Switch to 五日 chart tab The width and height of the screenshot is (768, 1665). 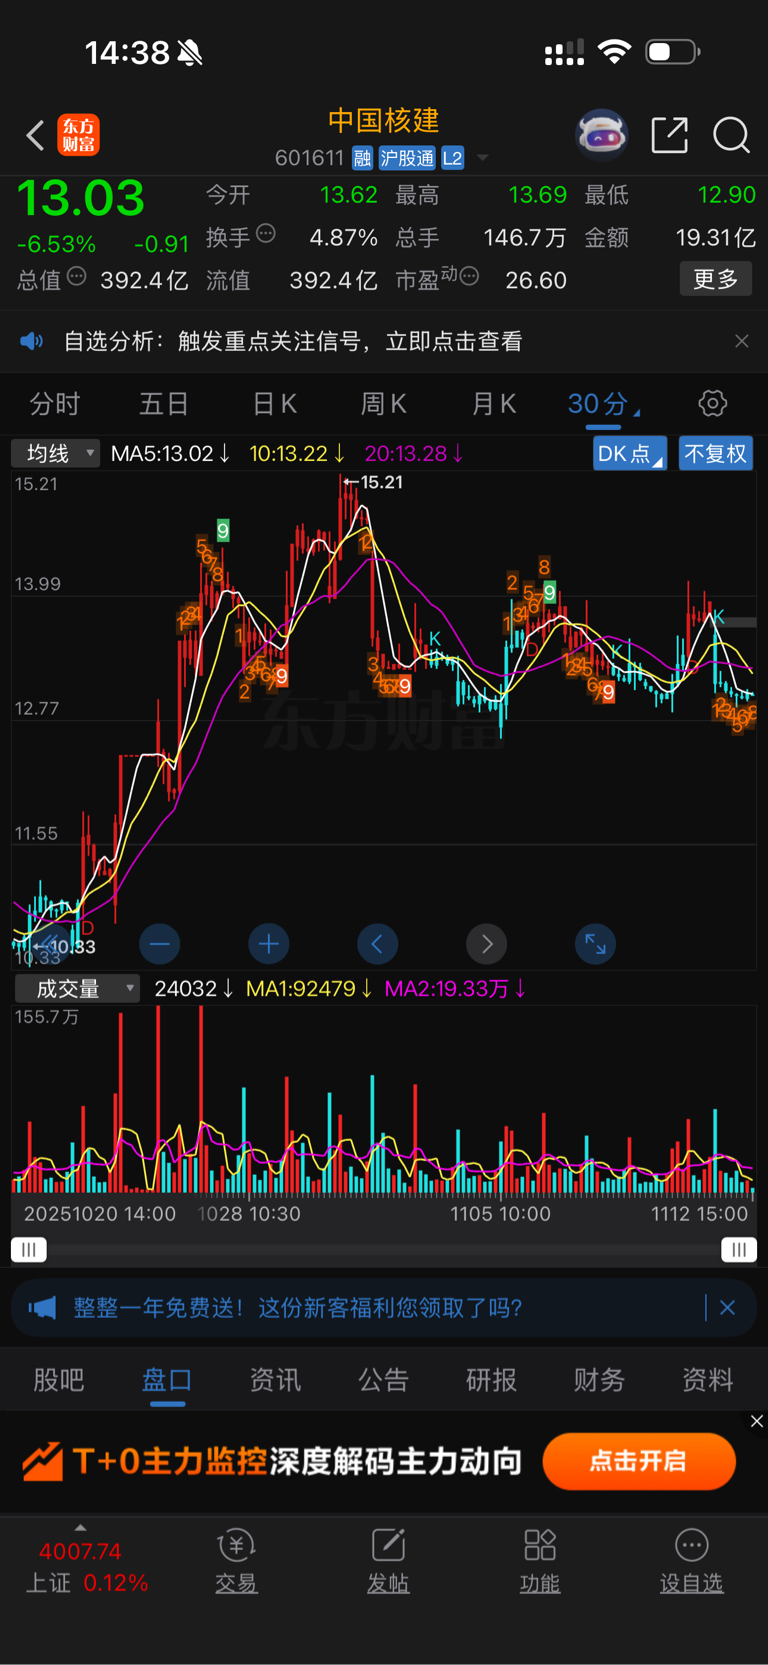(164, 404)
